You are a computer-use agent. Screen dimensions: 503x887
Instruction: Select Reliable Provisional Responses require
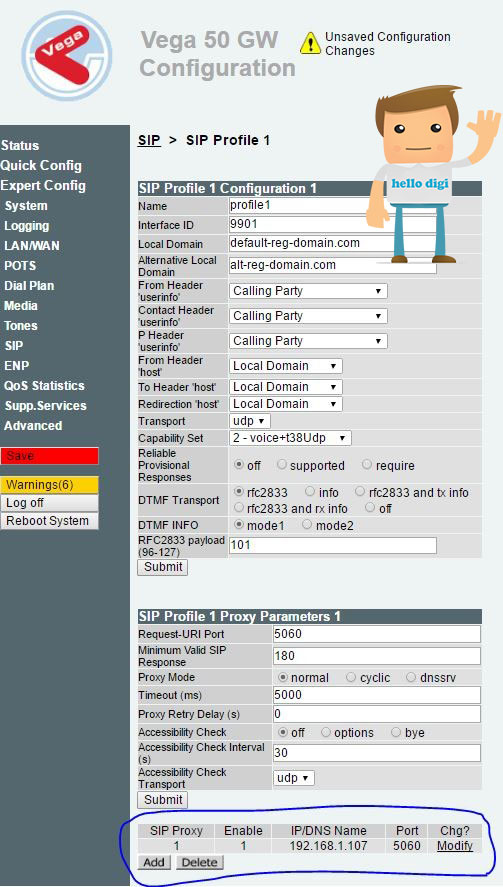(x=367, y=464)
